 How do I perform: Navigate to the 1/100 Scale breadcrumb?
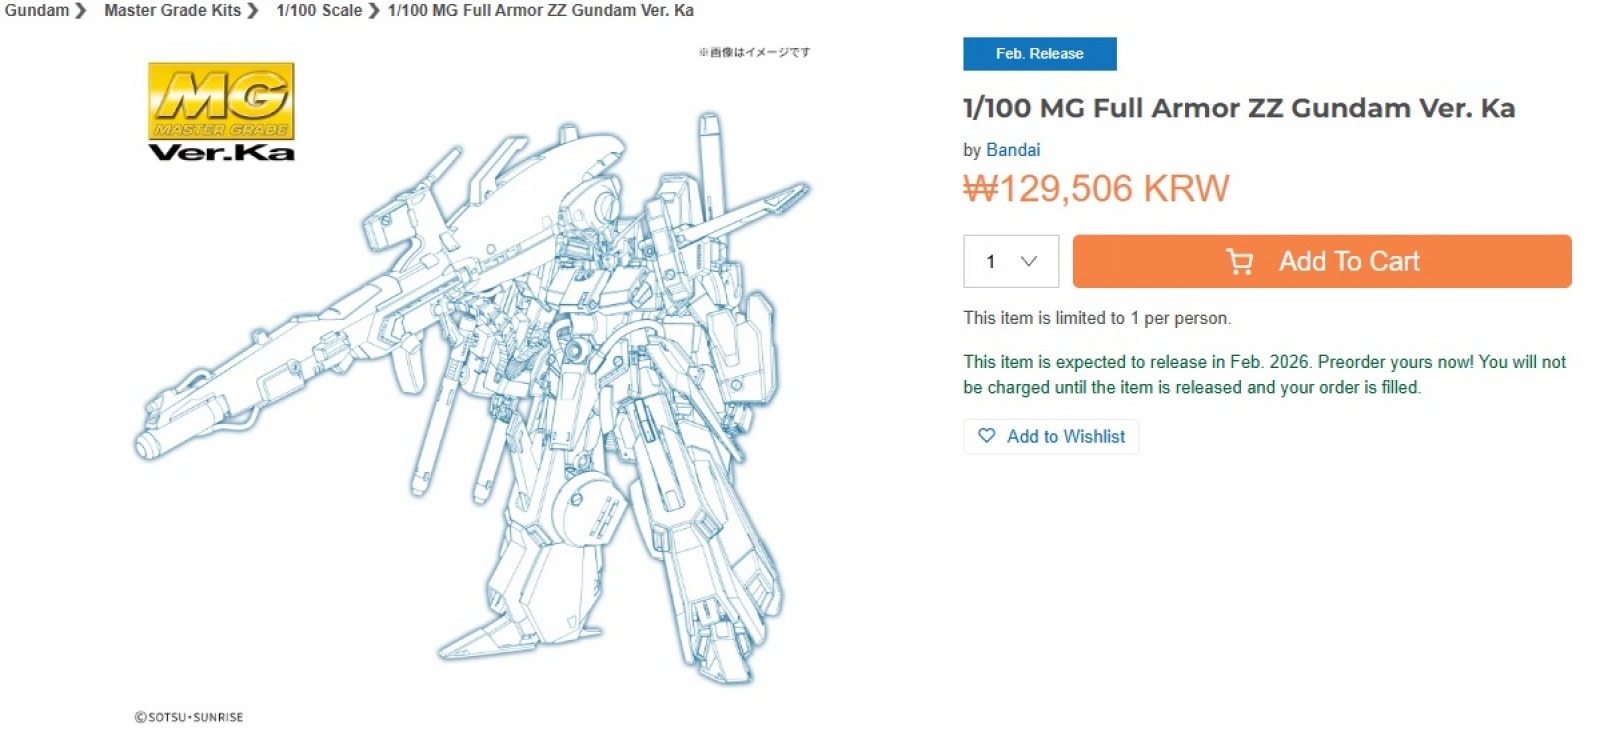[319, 11]
